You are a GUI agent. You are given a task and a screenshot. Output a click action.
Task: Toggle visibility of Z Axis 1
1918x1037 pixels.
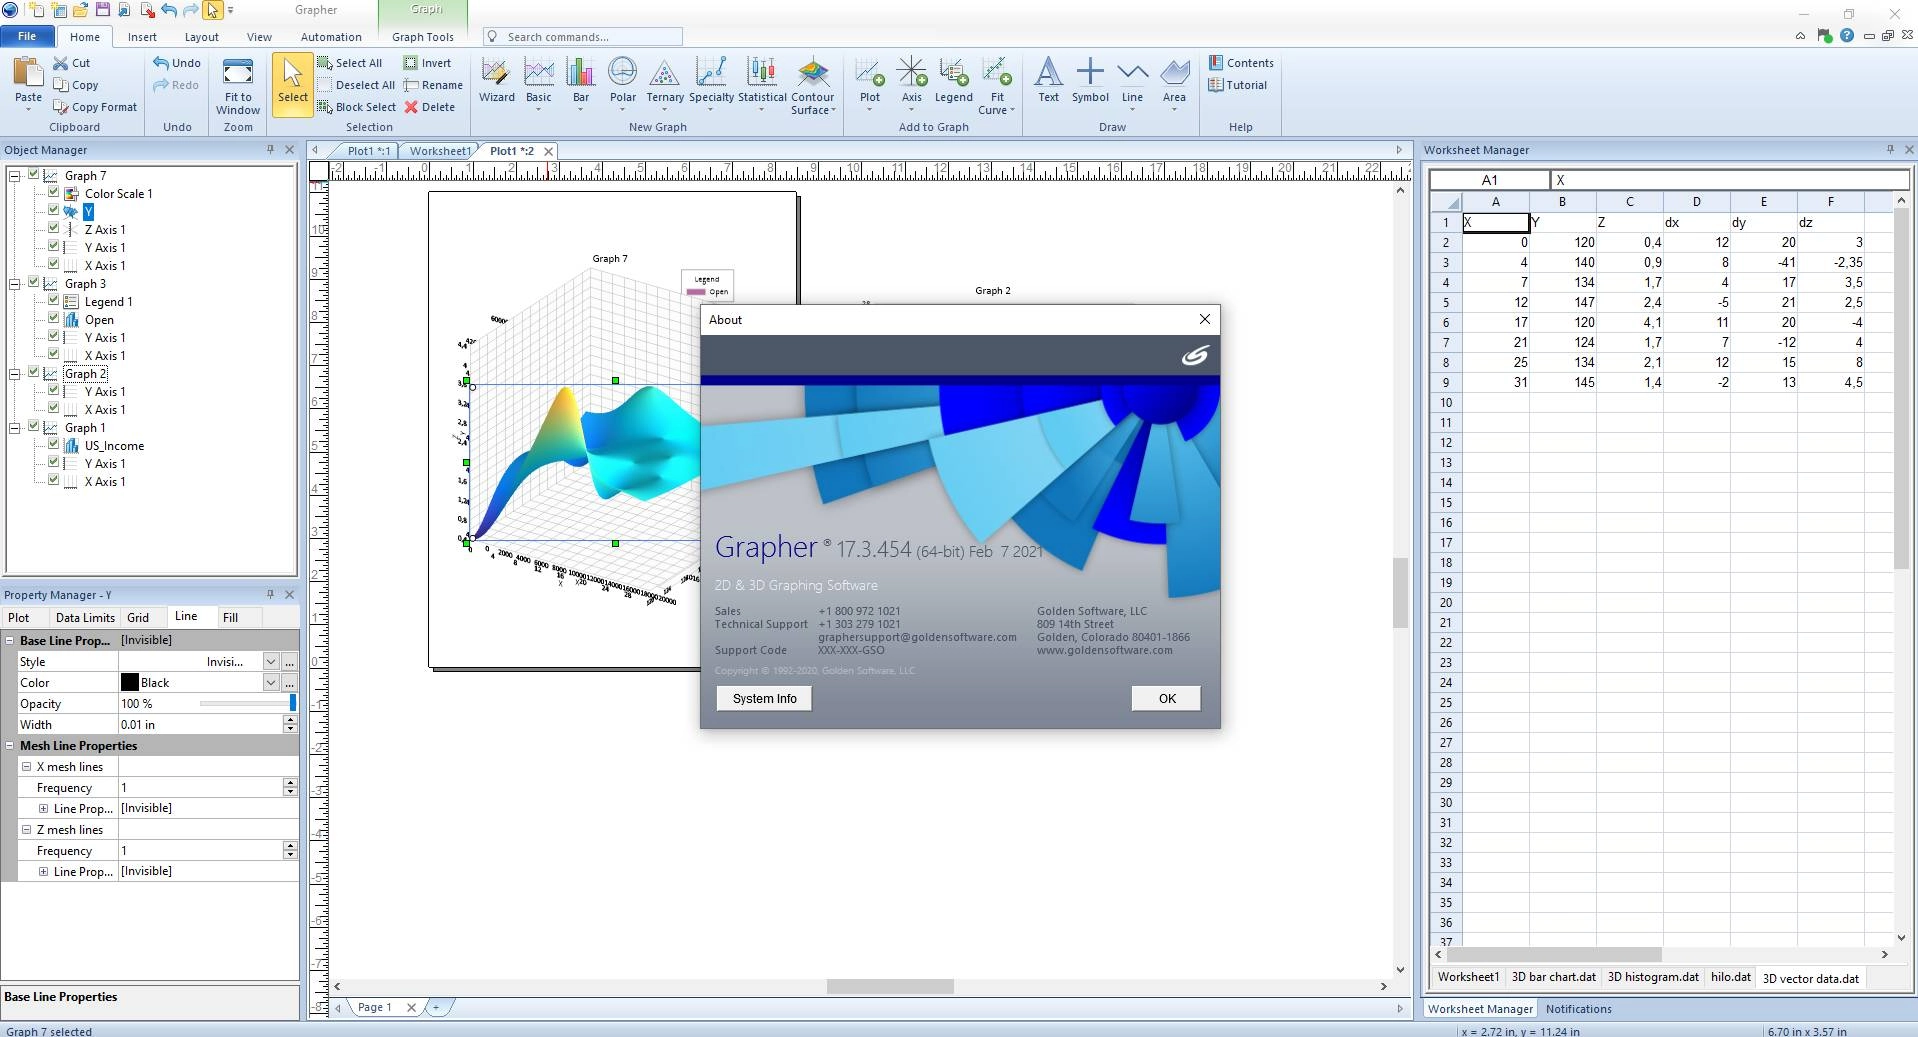[54, 229]
